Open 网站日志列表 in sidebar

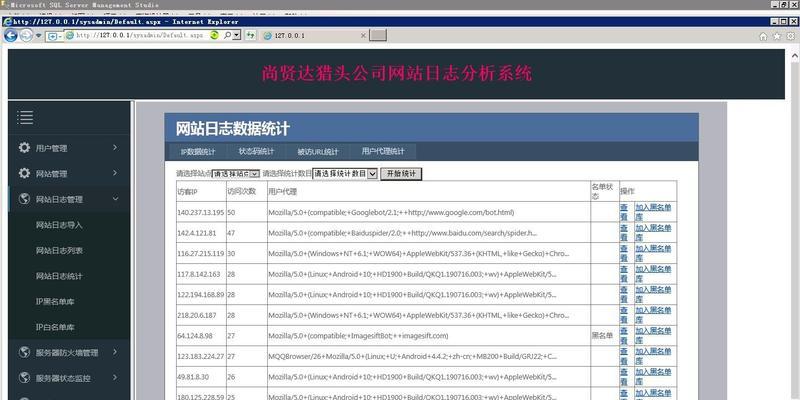coord(59,251)
